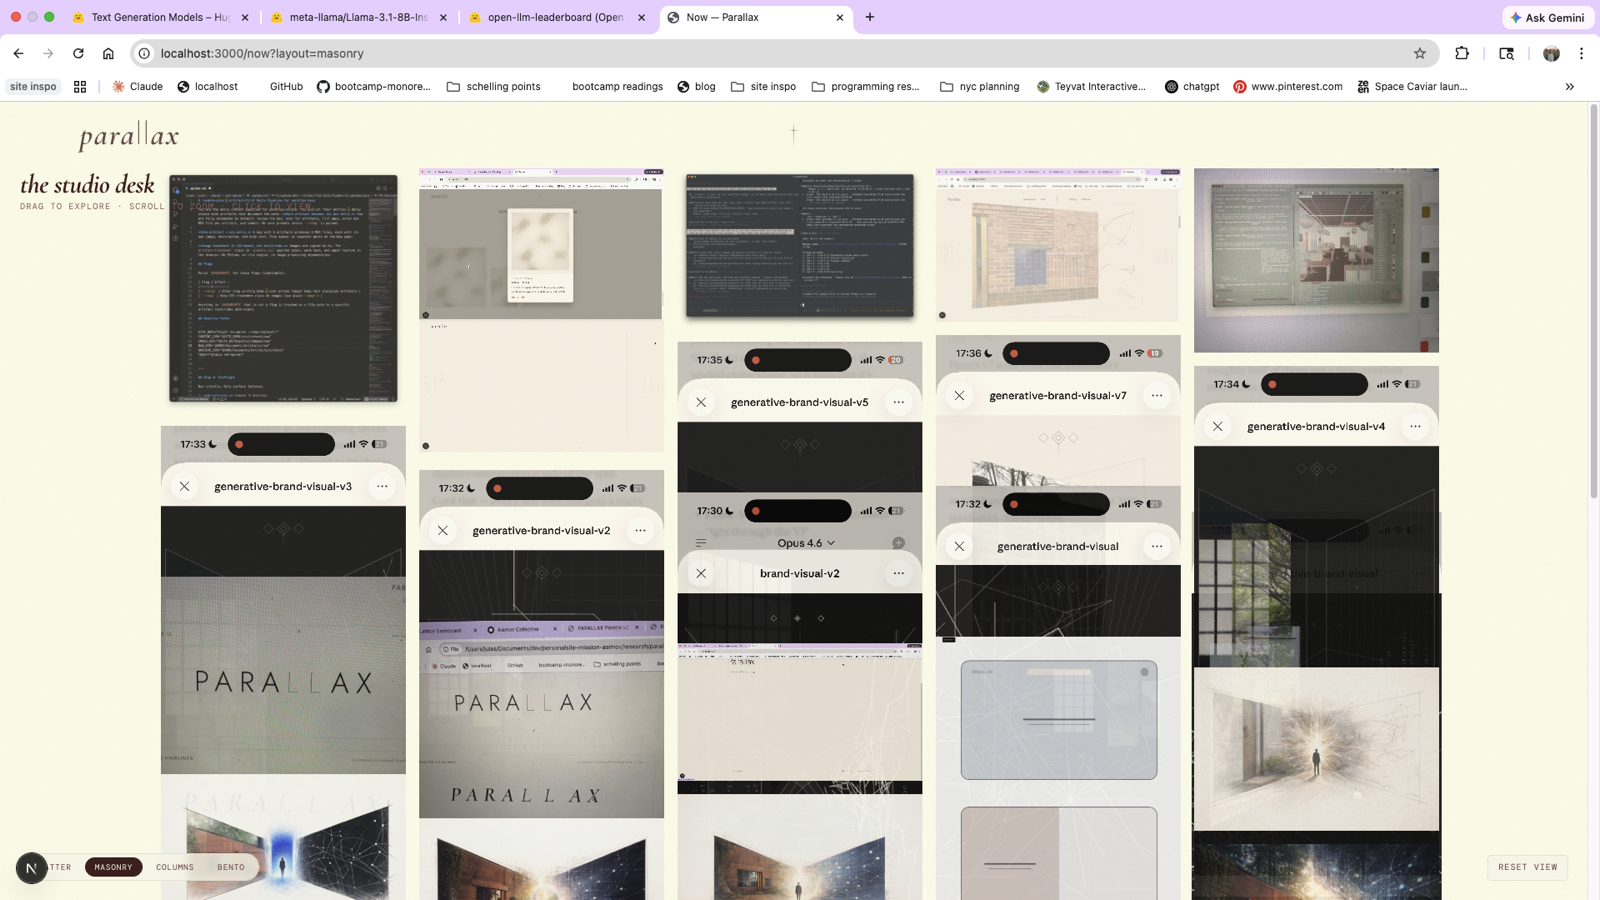The width and height of the screenshot is (1600, 900).
Task: Click the Parallax logo in the header
Action: (129, 136)
